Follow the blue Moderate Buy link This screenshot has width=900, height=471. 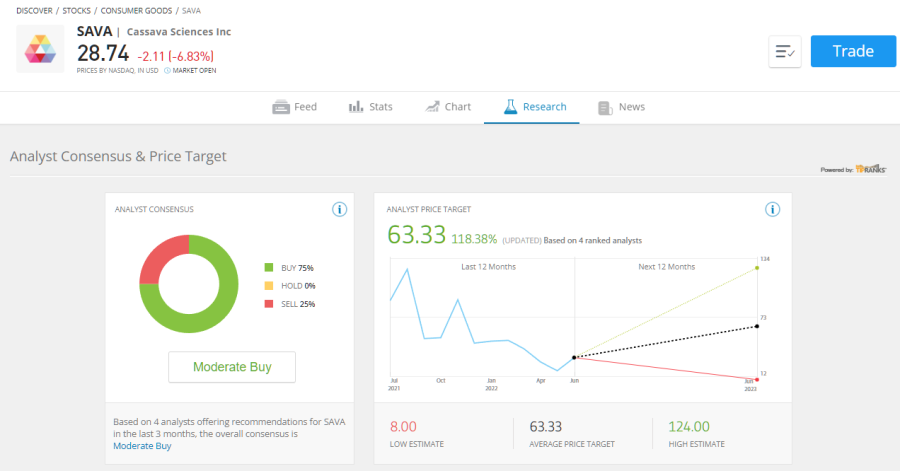coord(142,446)
